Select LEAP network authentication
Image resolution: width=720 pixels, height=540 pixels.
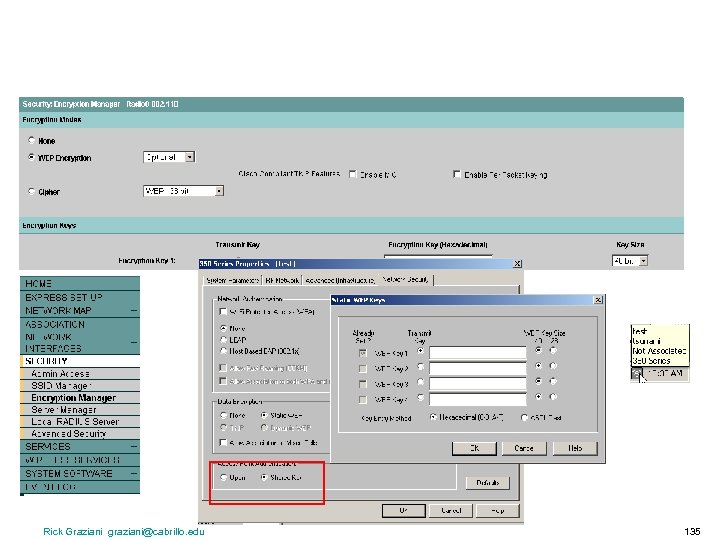(x=224, y=340)
